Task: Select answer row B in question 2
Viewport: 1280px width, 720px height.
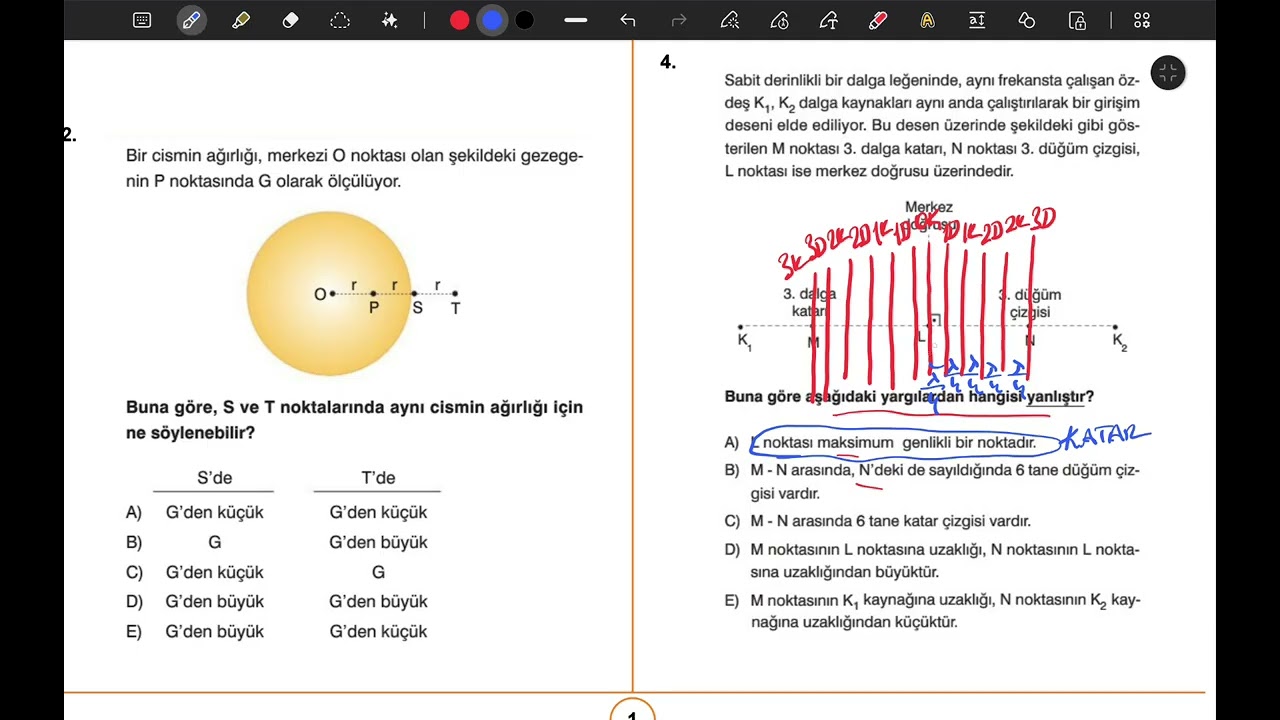Action: [277, 542]
